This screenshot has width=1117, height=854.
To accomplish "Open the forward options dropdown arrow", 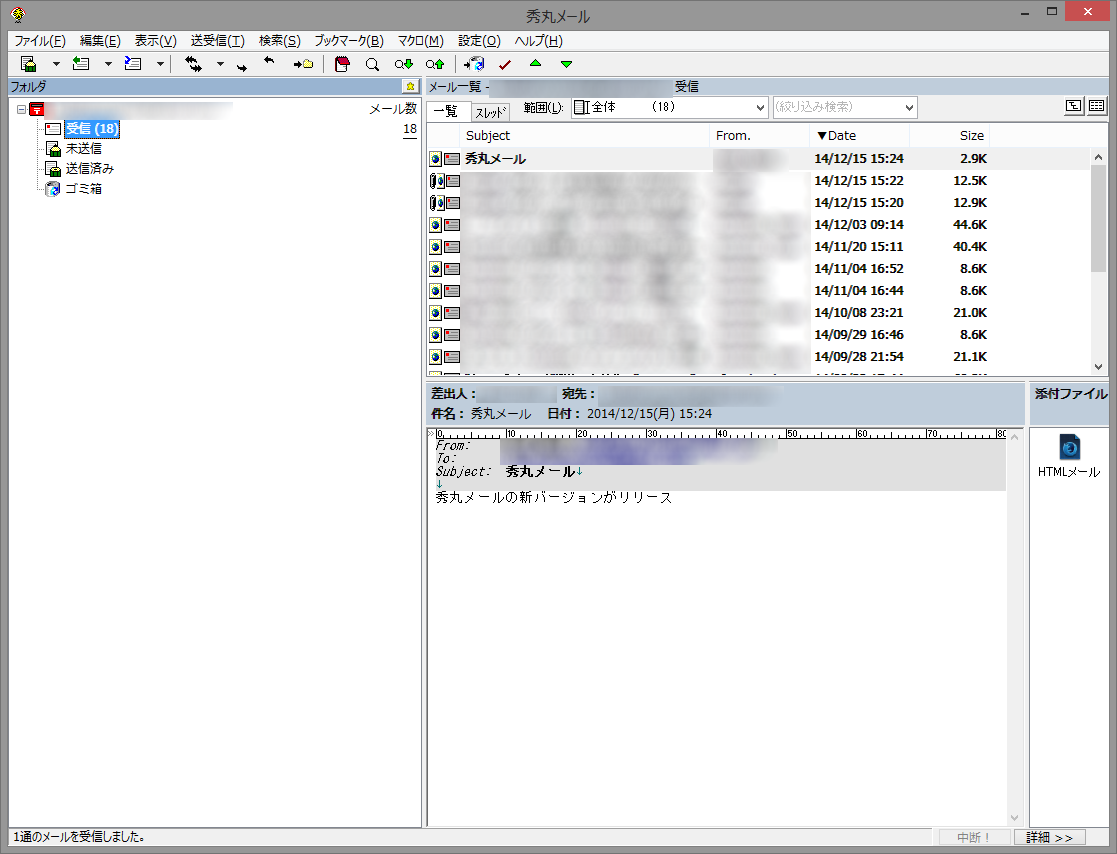I will pyautogui.click(x=160, y=64).
